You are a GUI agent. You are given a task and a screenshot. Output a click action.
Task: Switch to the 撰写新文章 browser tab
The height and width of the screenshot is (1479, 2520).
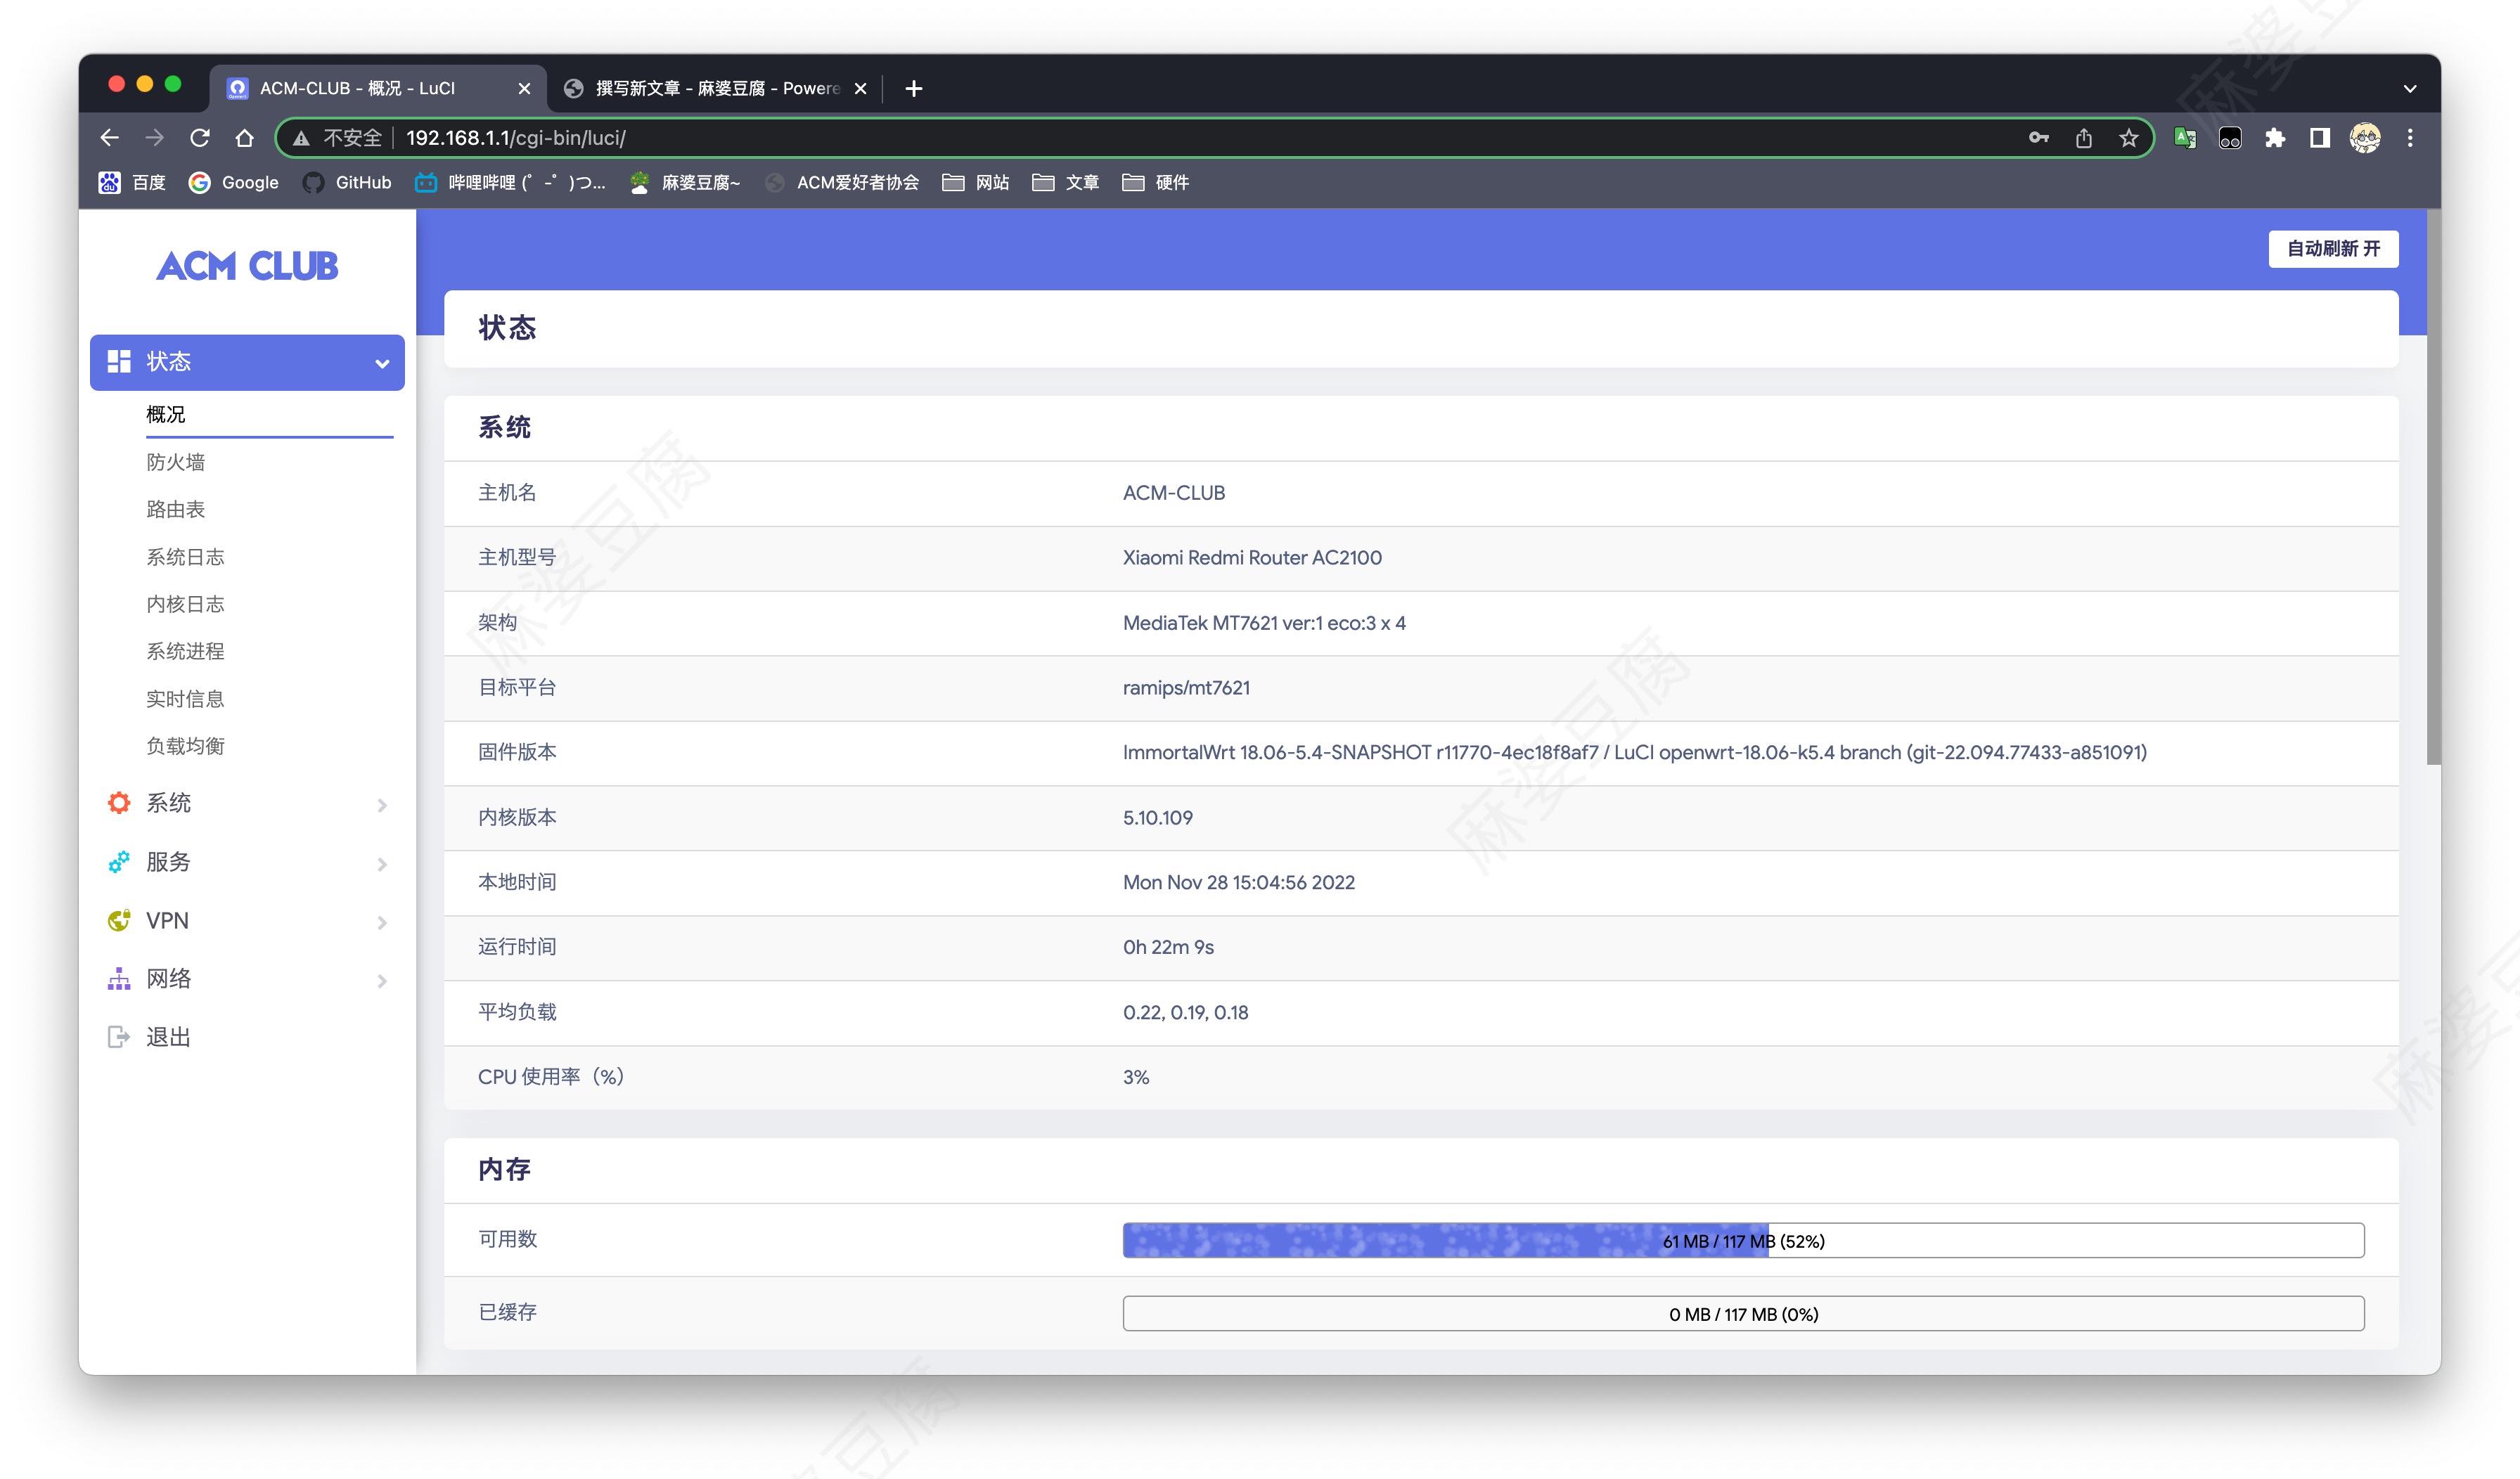716,89
